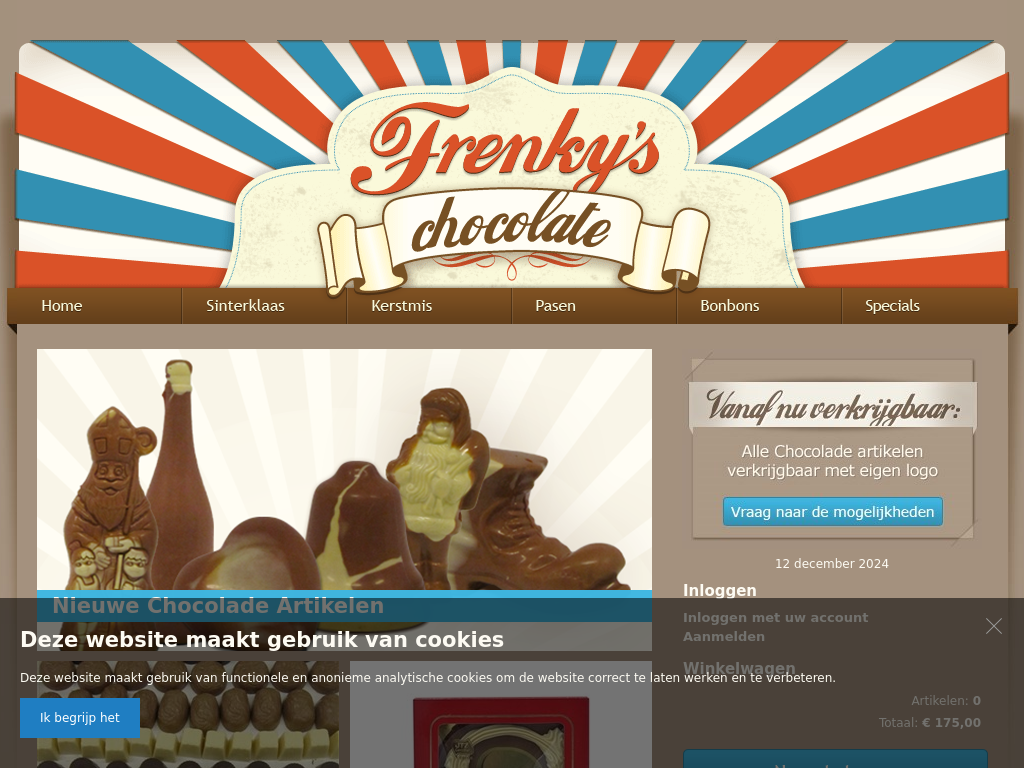Image resolution: width=1024 pixels, height=768 pixels.
Task: Click the Winkelwagen heading
Action: [x=739, y=668]
